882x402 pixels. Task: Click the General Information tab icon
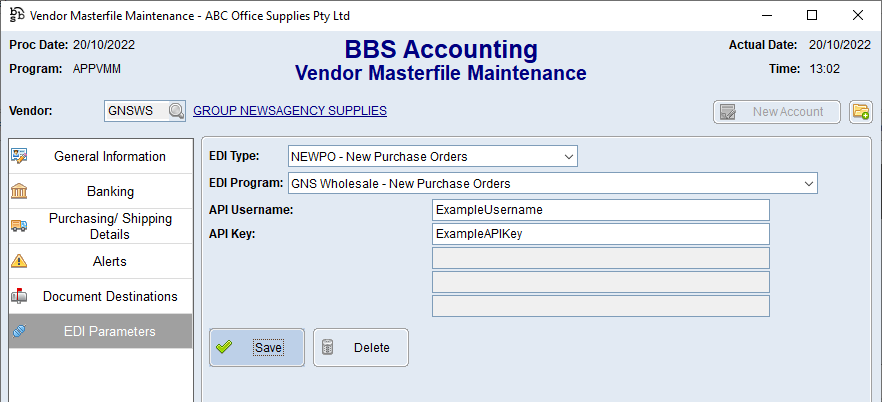click(19, 156)
